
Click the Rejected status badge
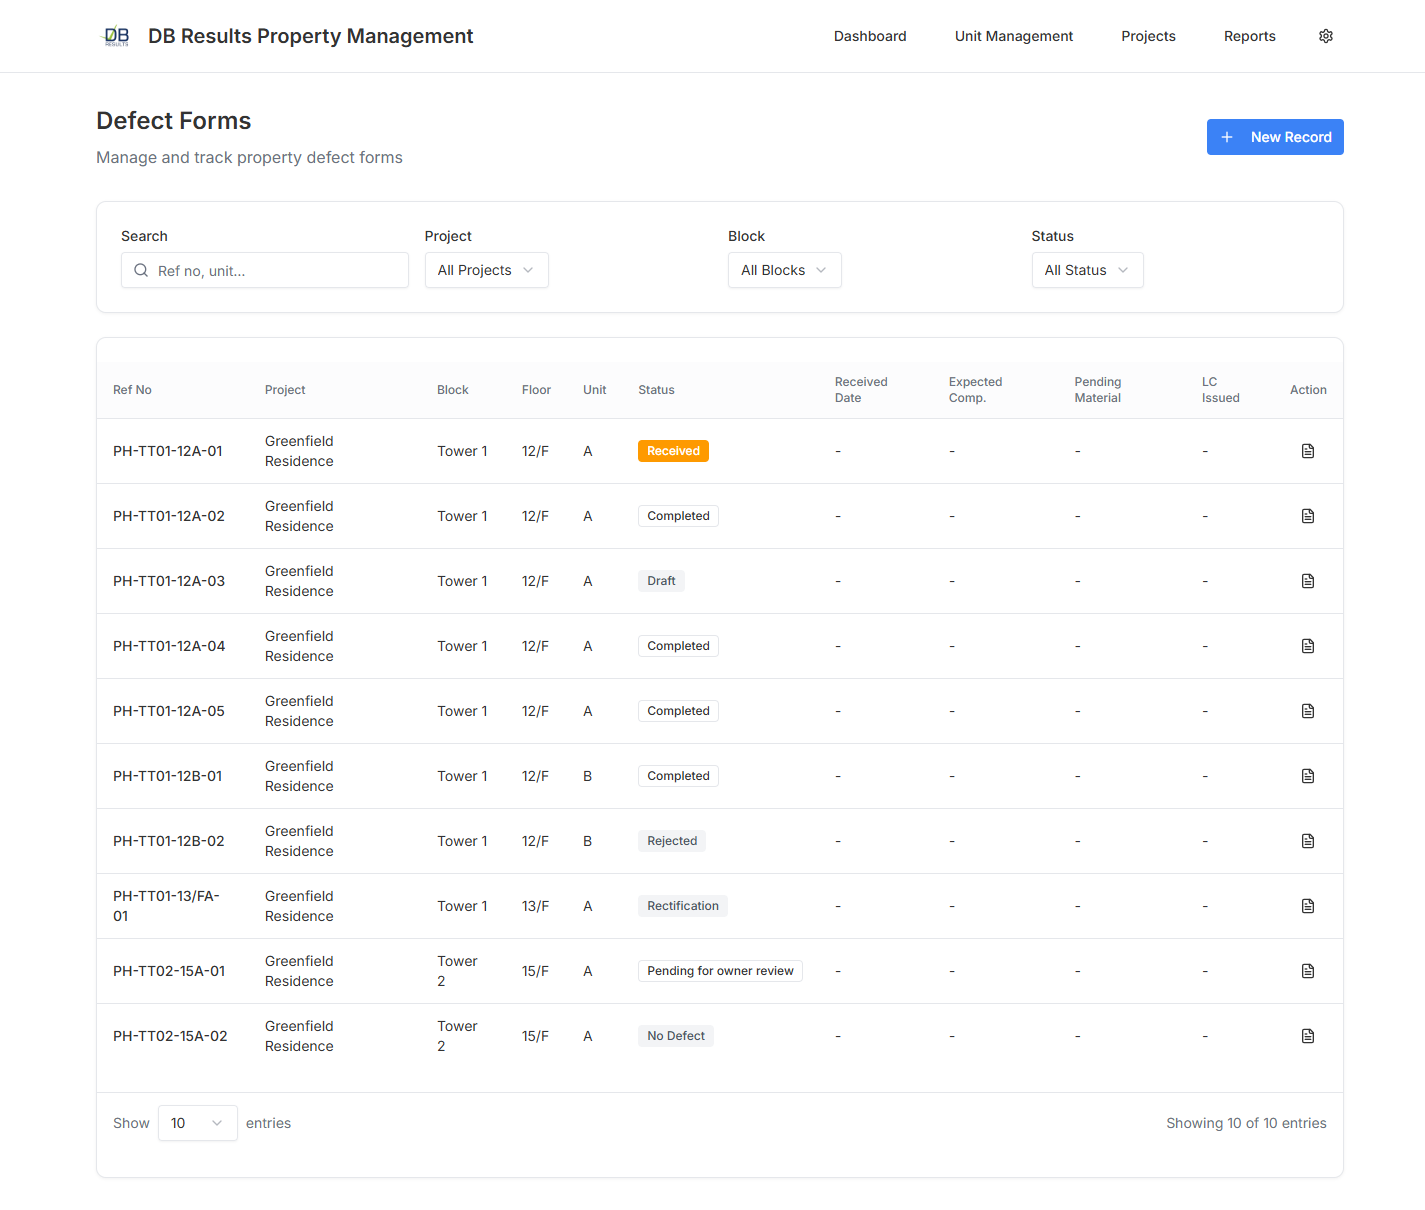pyautogui.click(x=672, y=841)
